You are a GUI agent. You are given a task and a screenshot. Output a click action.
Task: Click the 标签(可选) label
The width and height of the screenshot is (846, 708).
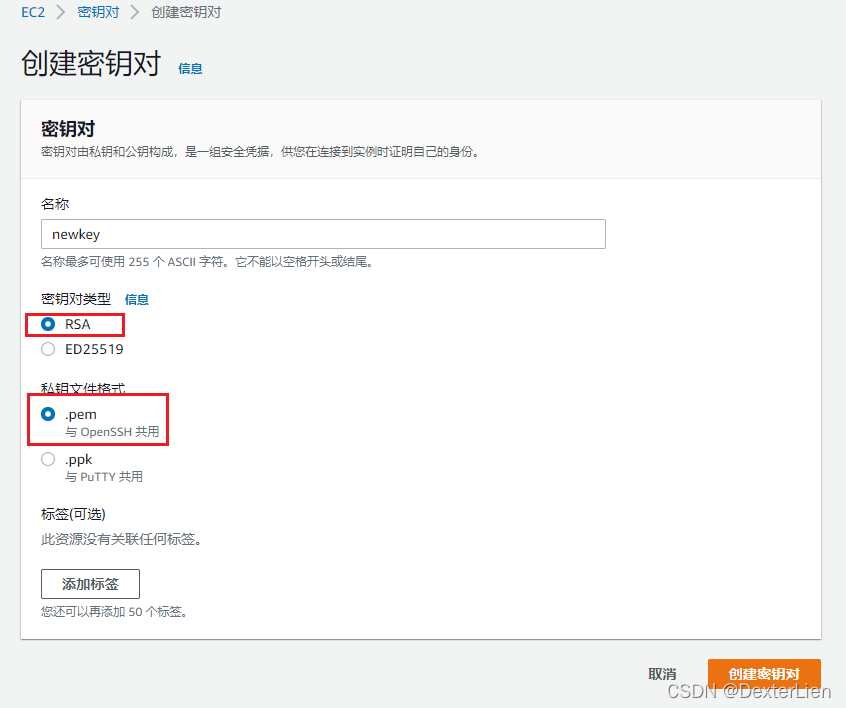click(73, 514)
